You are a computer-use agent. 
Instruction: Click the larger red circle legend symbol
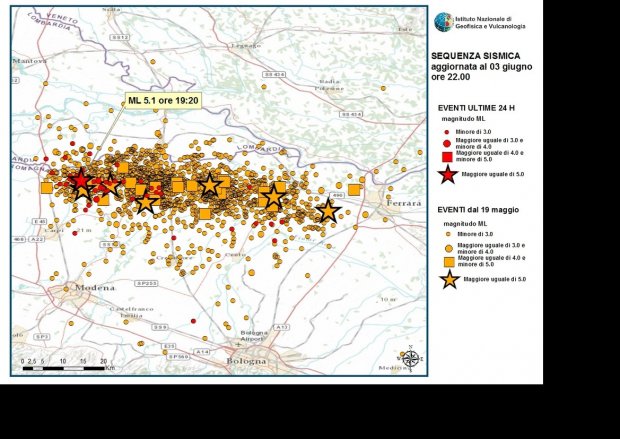click(447, 143)
